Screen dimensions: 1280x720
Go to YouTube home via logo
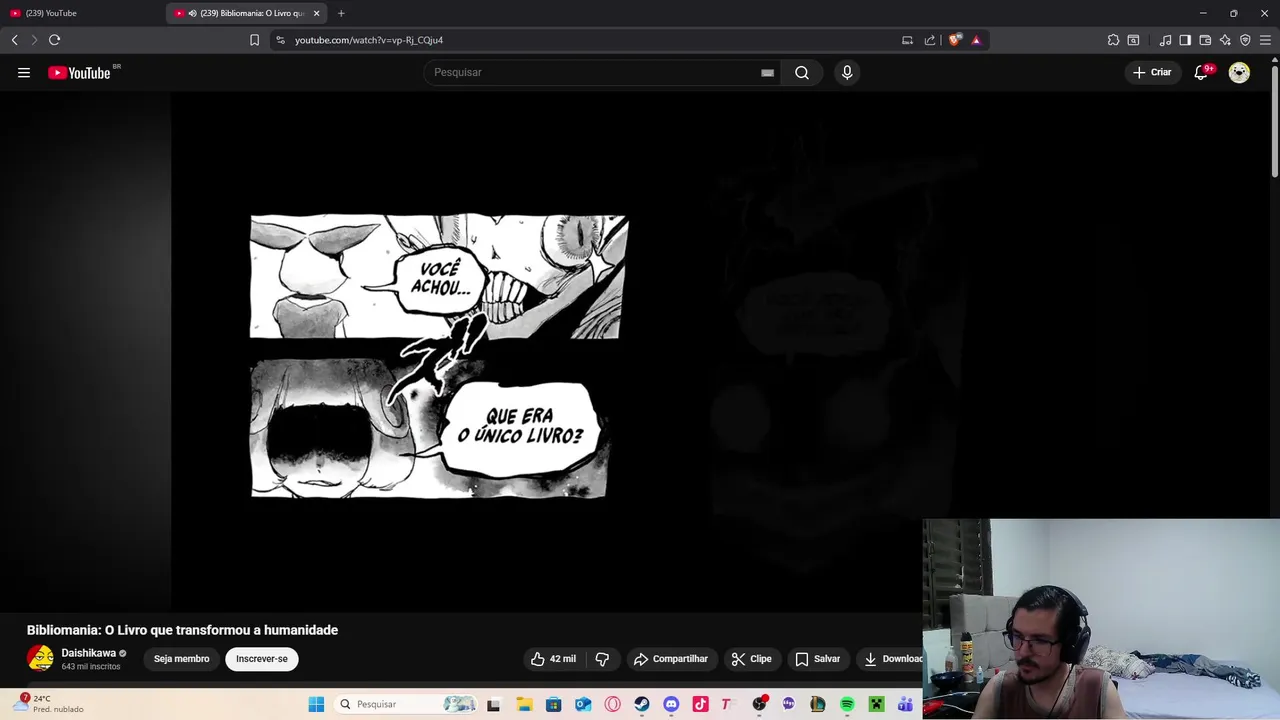(79, 72)
